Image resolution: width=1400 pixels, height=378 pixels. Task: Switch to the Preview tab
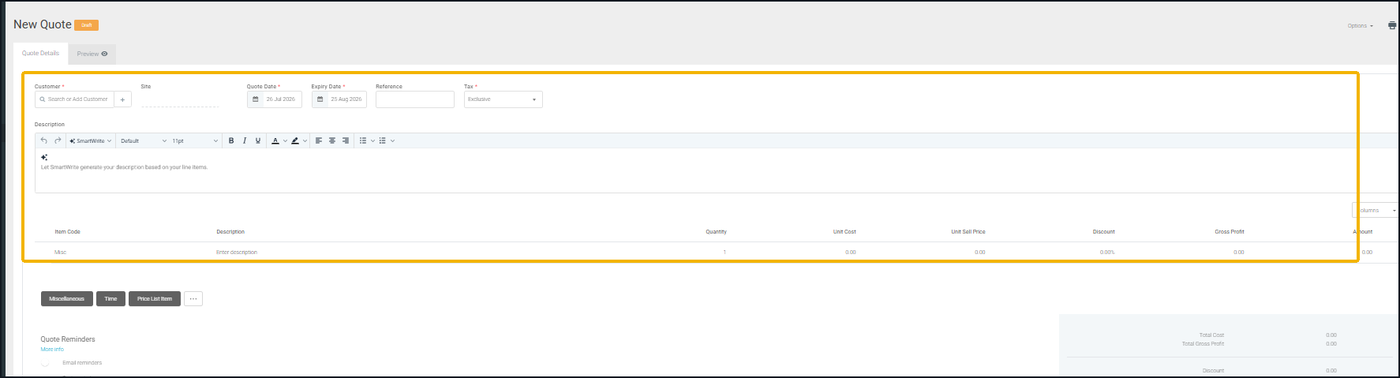[92, 53]
